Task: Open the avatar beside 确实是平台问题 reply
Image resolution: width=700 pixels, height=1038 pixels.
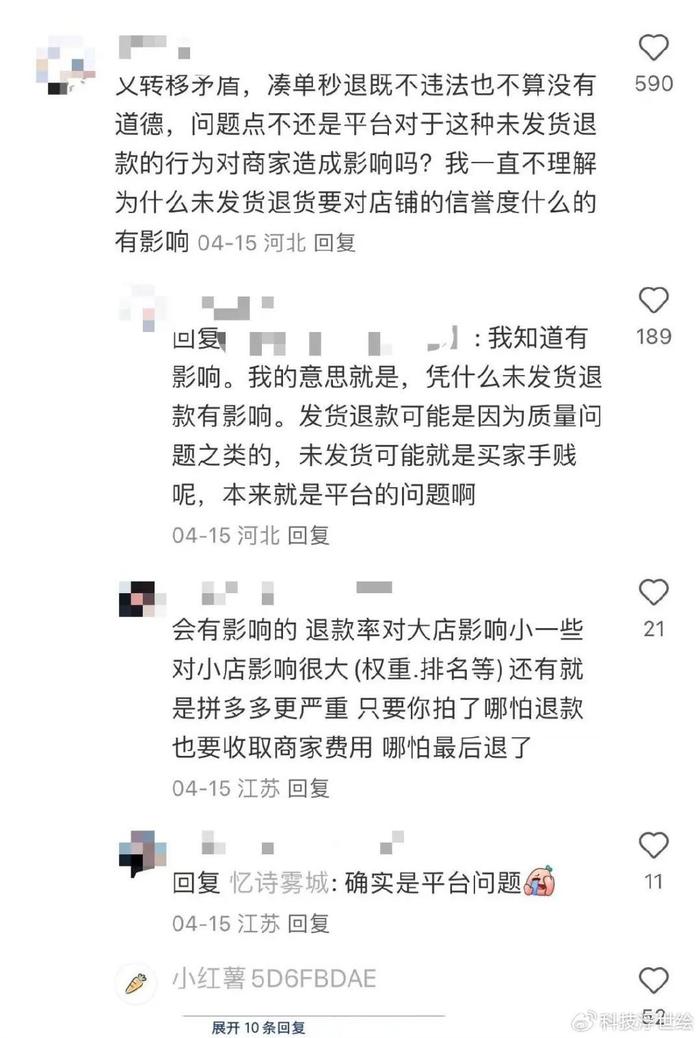Action: pos(142,853)
